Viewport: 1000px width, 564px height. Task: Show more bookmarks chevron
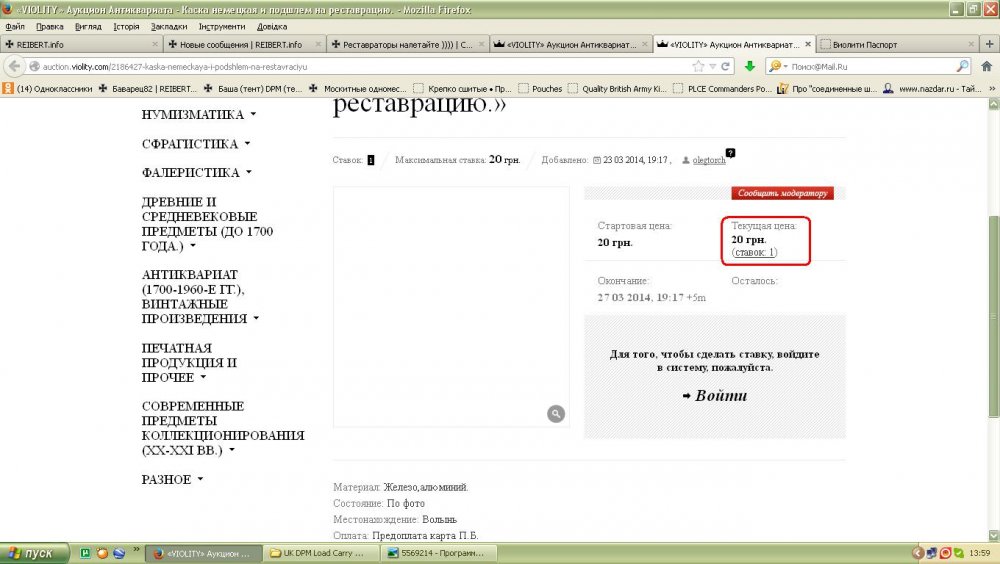coord(992,89)
